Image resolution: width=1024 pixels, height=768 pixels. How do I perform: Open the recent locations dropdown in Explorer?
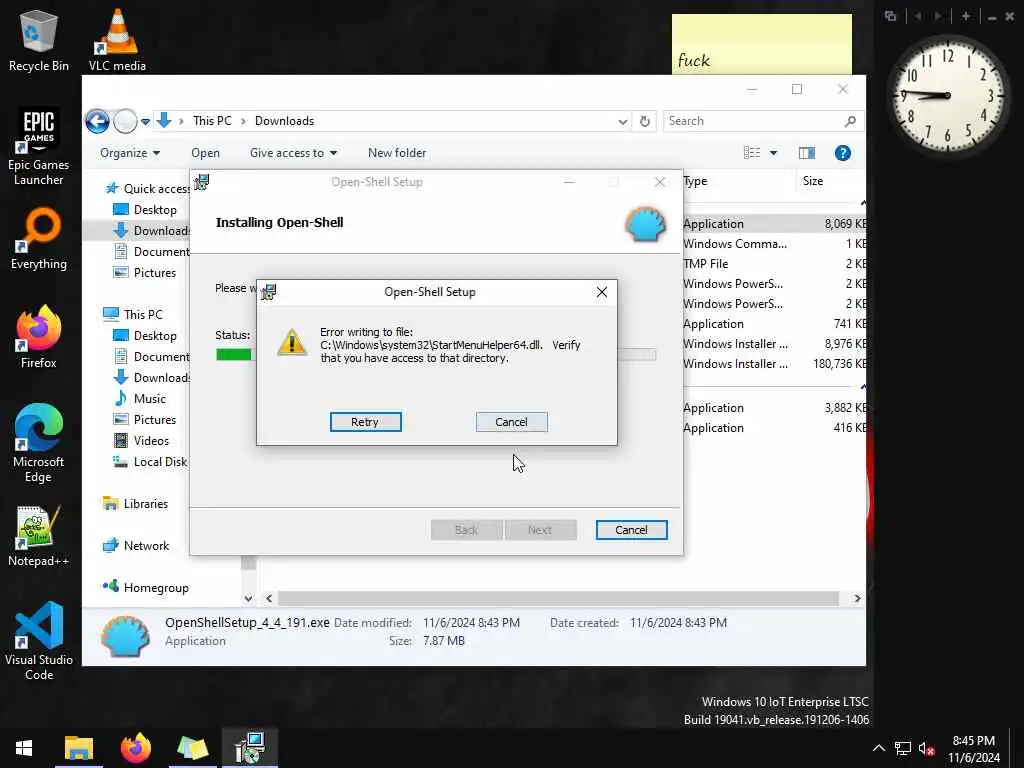[146, 121]
